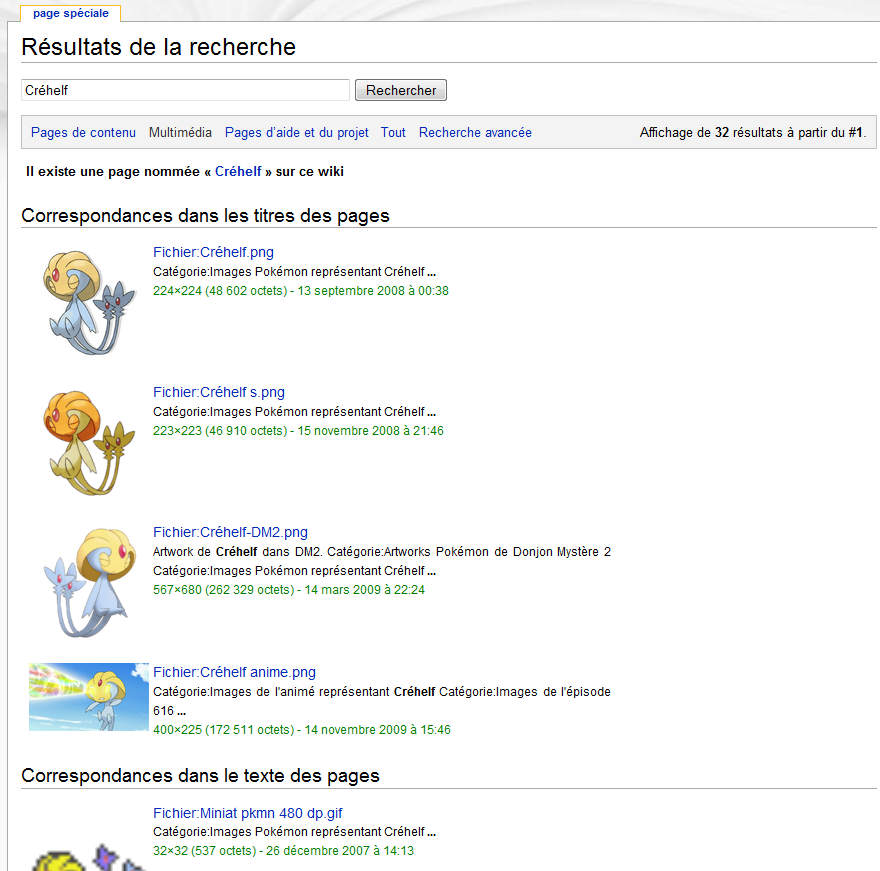Click the search field containing Créhelf
880x871 pixels.
pos(185,90)
